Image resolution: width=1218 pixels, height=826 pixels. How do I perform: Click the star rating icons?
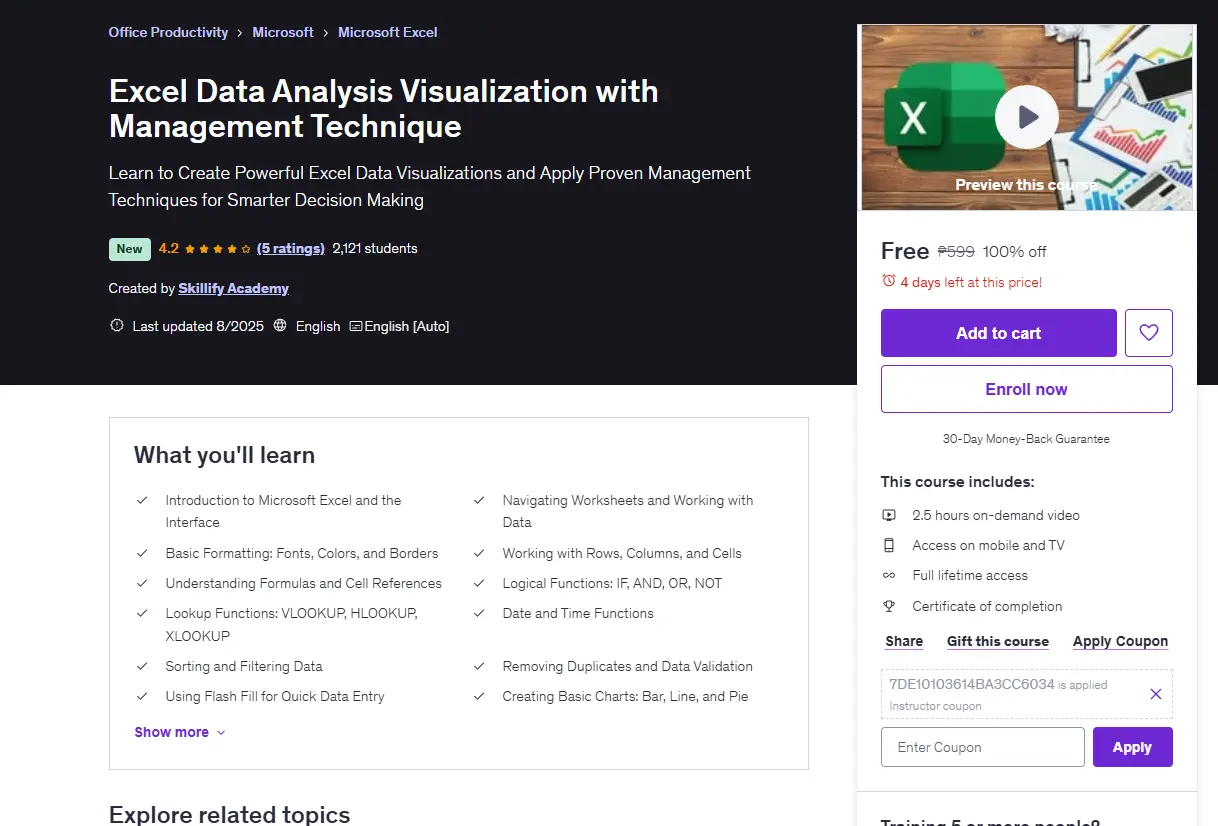pos(217,248)
